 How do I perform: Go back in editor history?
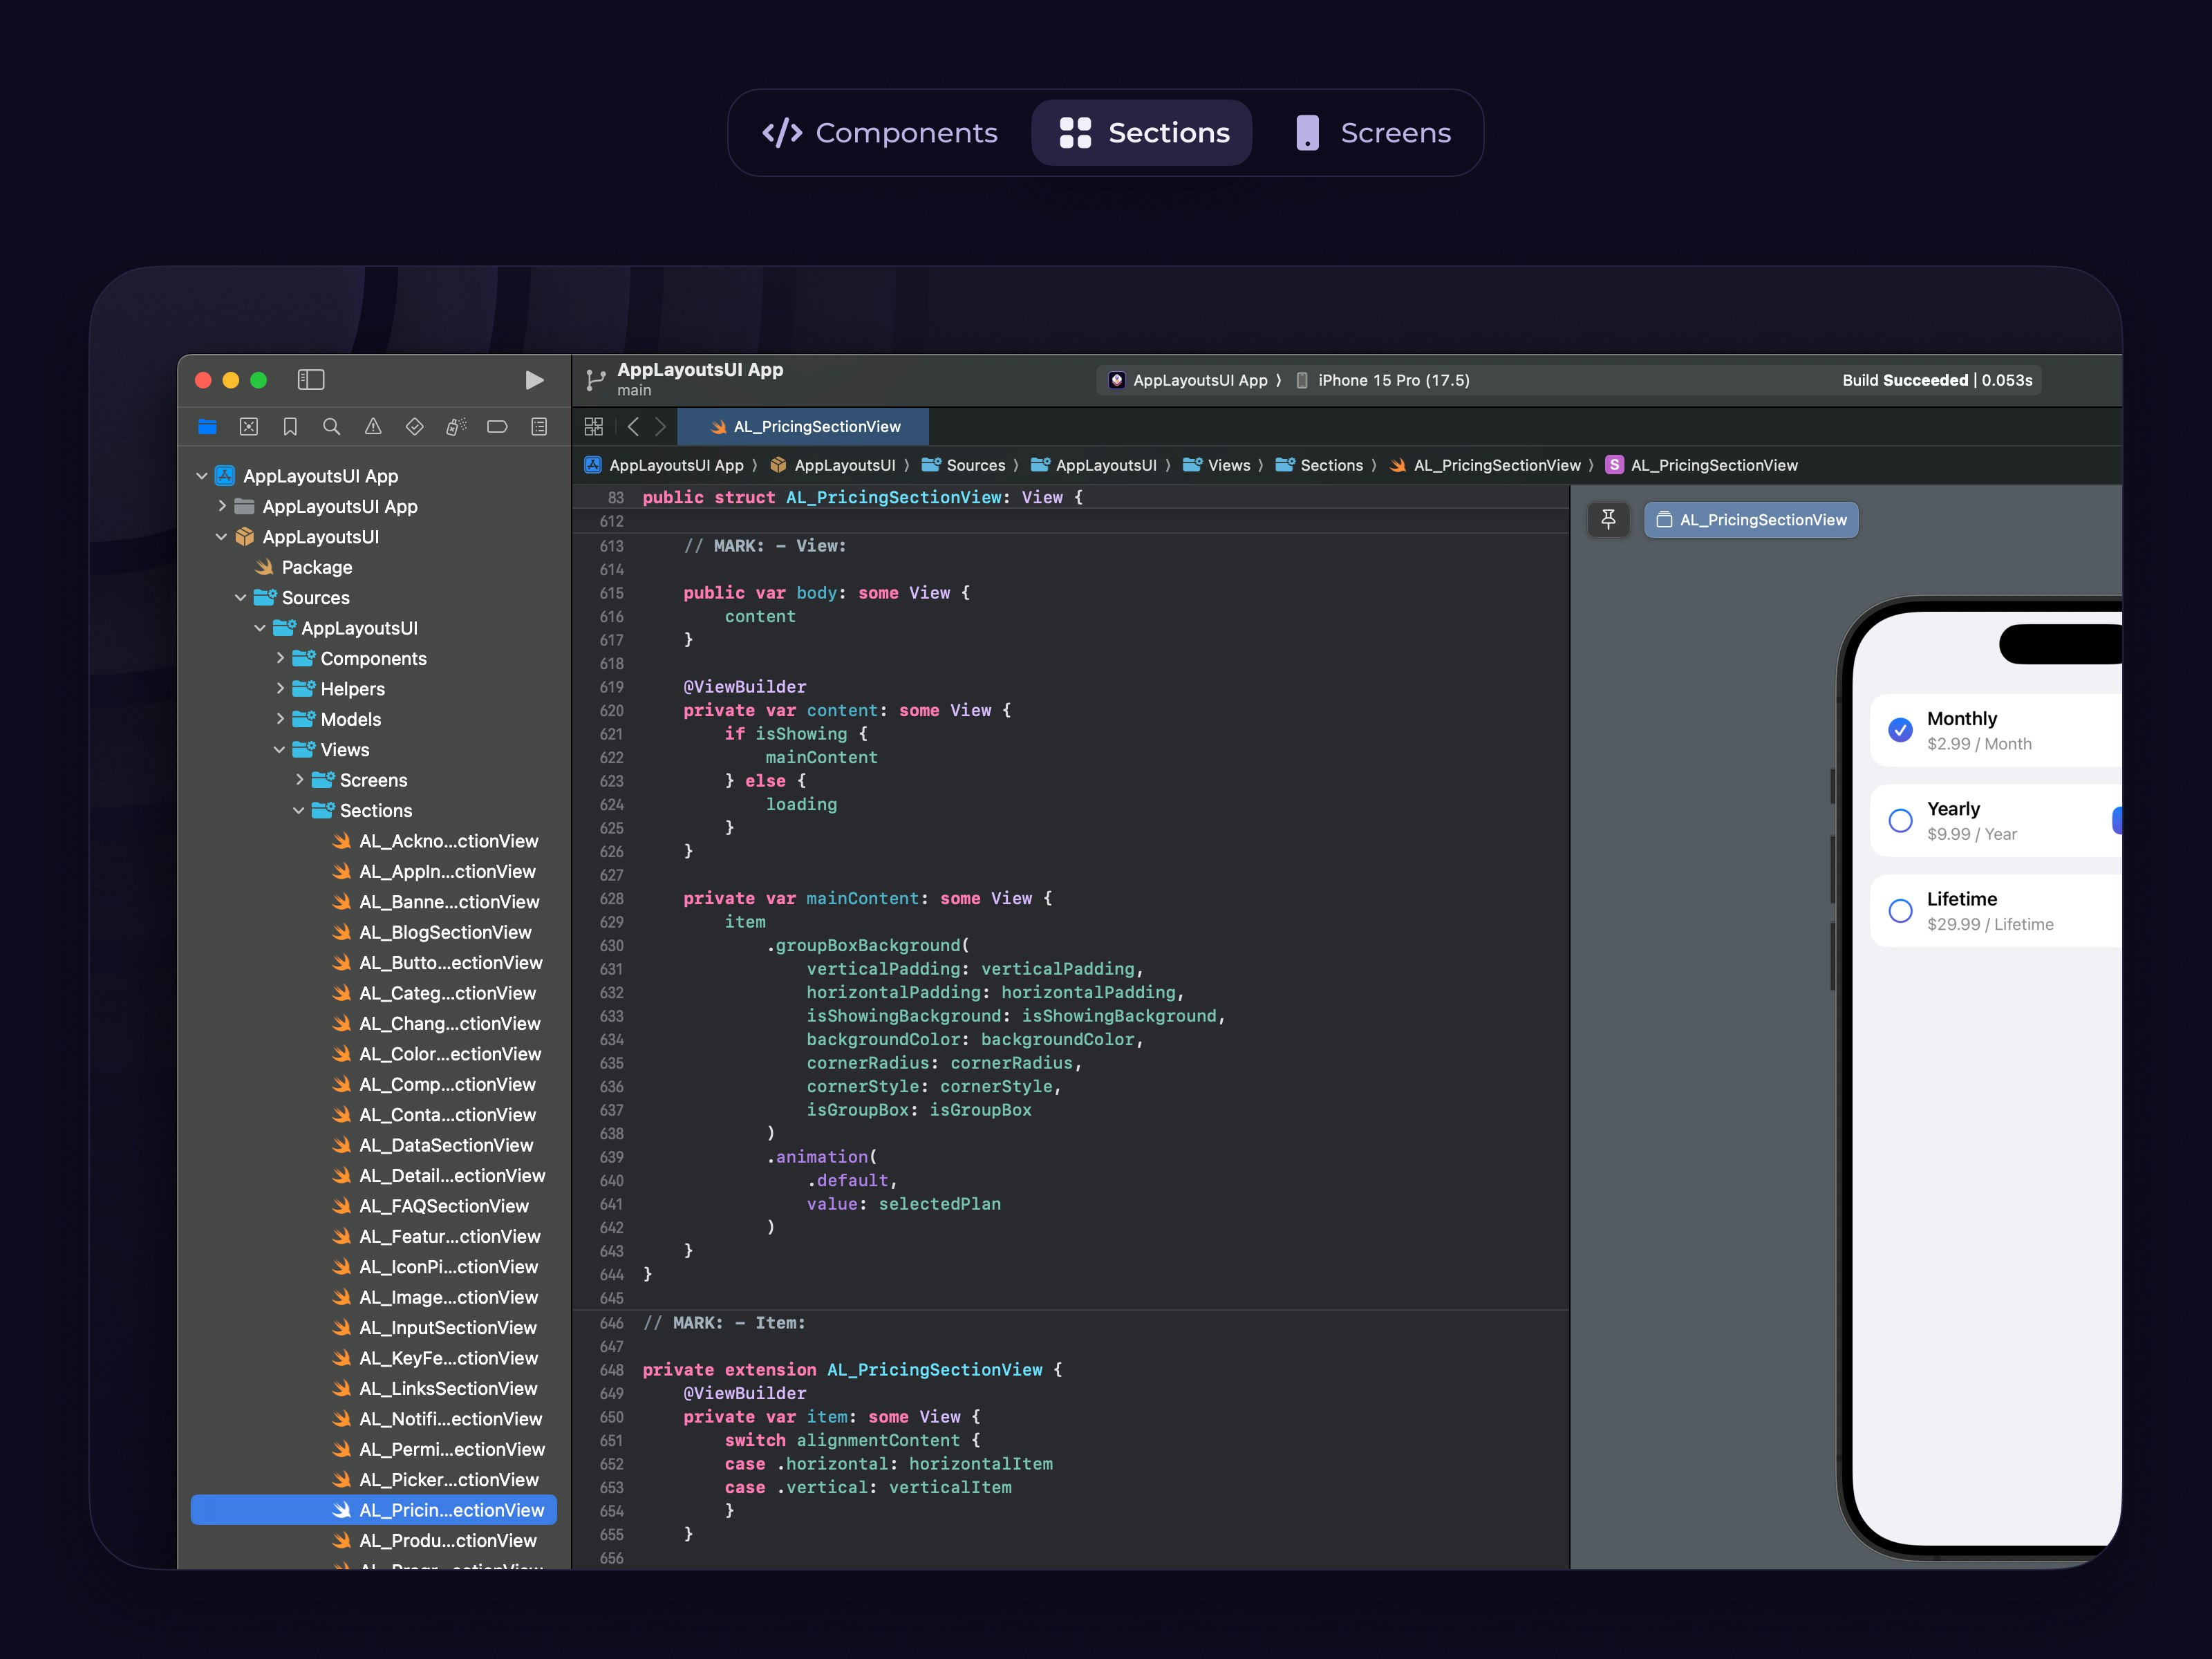[633, 427]
